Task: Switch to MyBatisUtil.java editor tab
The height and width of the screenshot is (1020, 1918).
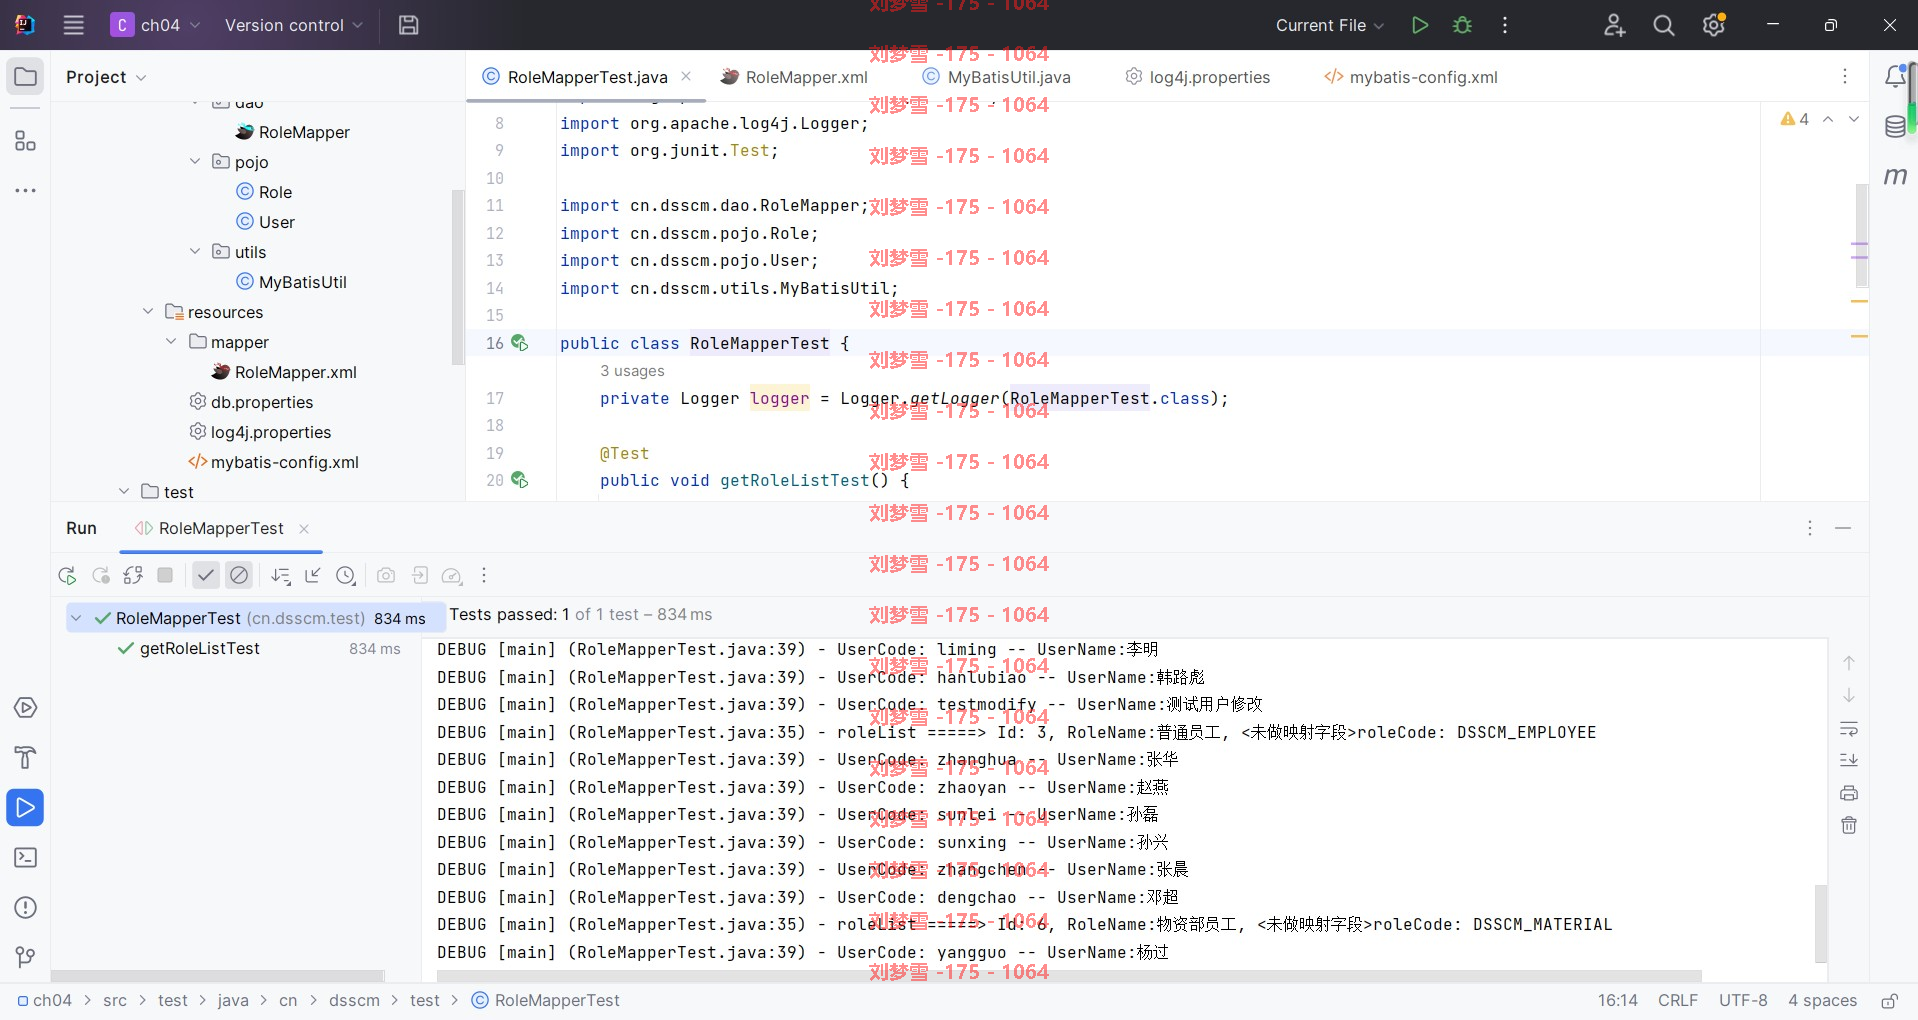Action: (x=997, y=77)
